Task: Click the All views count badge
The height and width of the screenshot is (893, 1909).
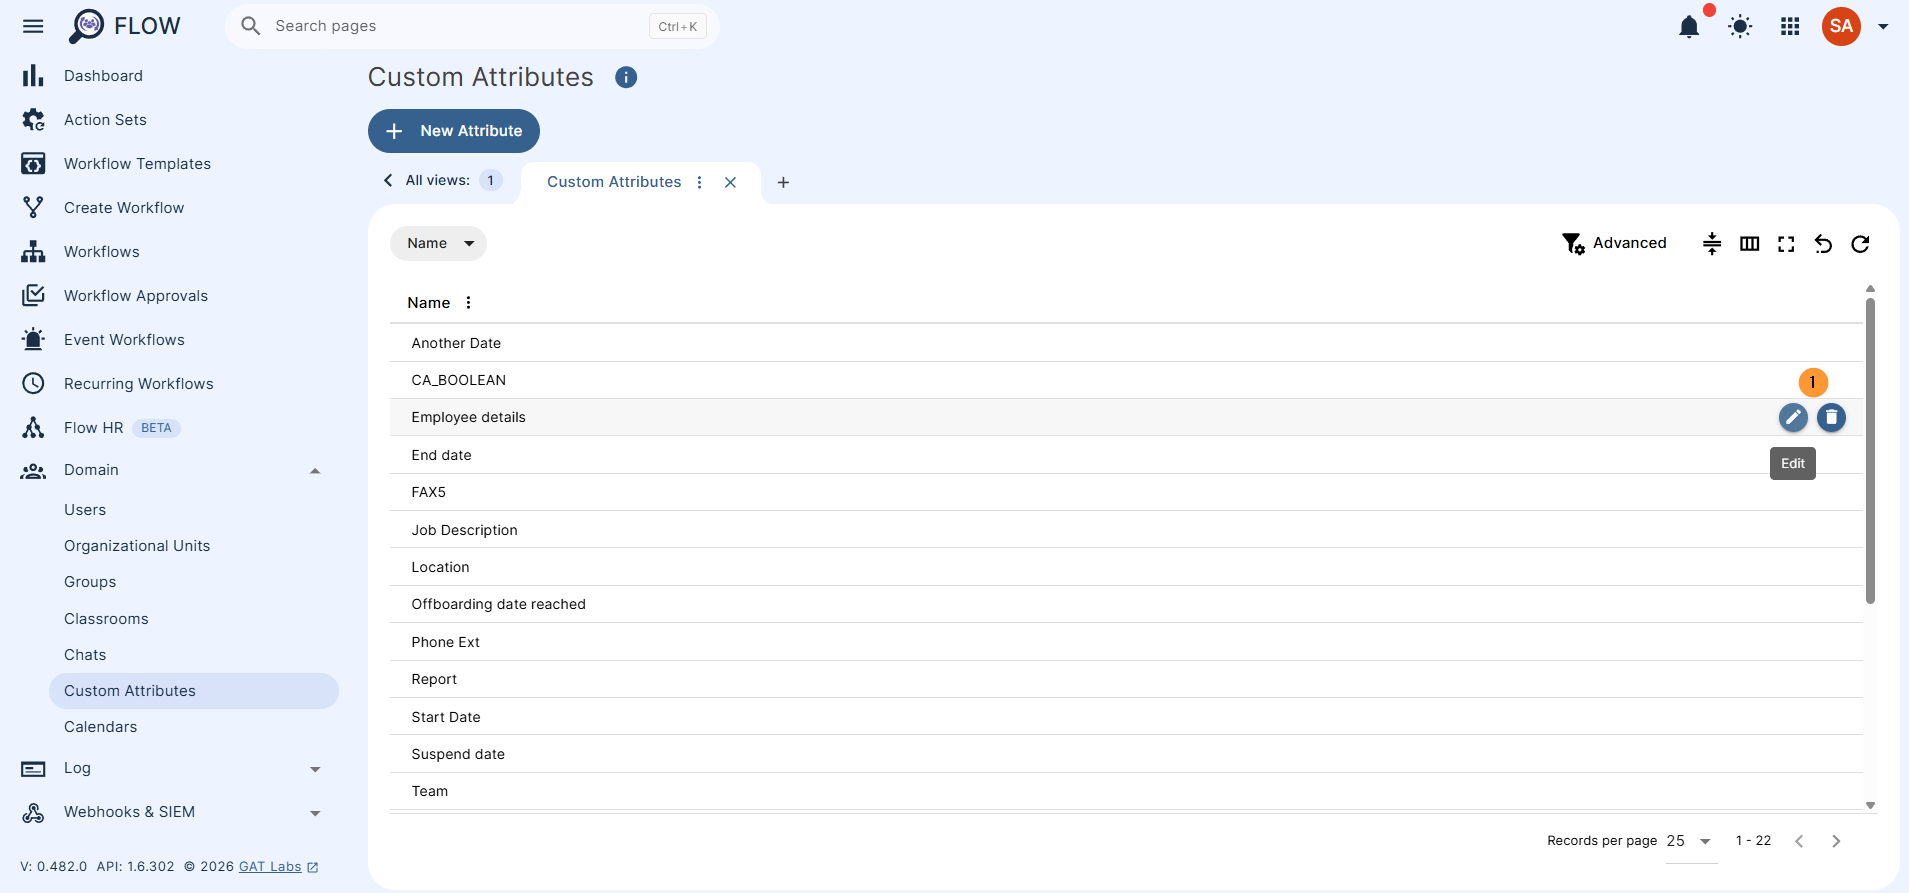Action: point(490,181)
